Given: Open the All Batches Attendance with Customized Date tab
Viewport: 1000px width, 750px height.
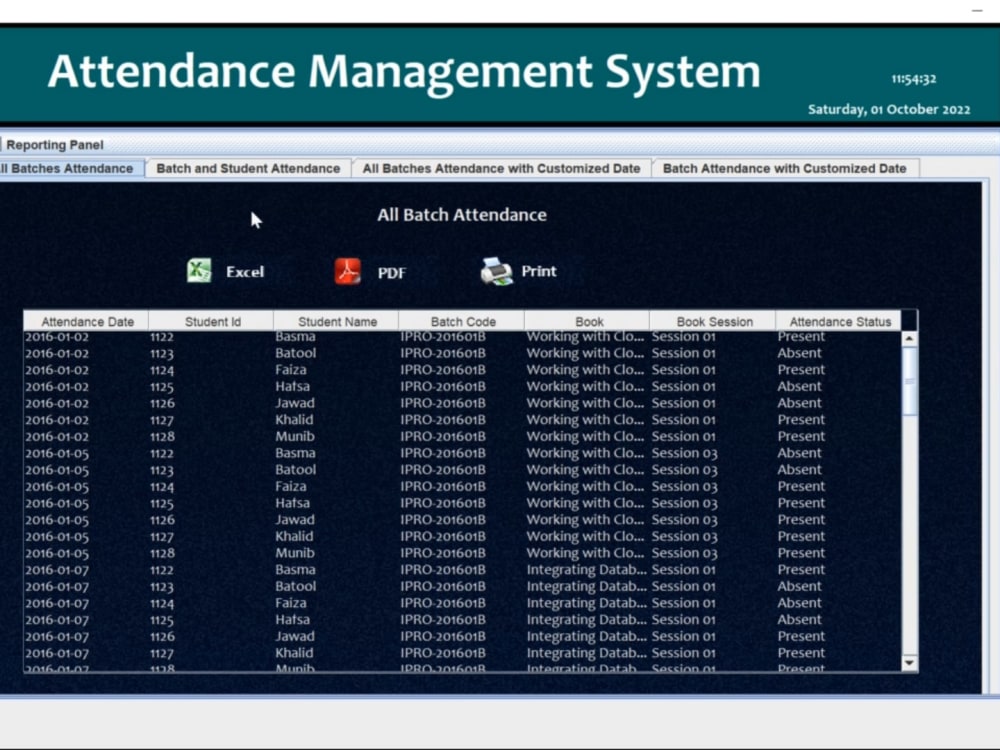Looking at the screenshot, I should point(501,168).
